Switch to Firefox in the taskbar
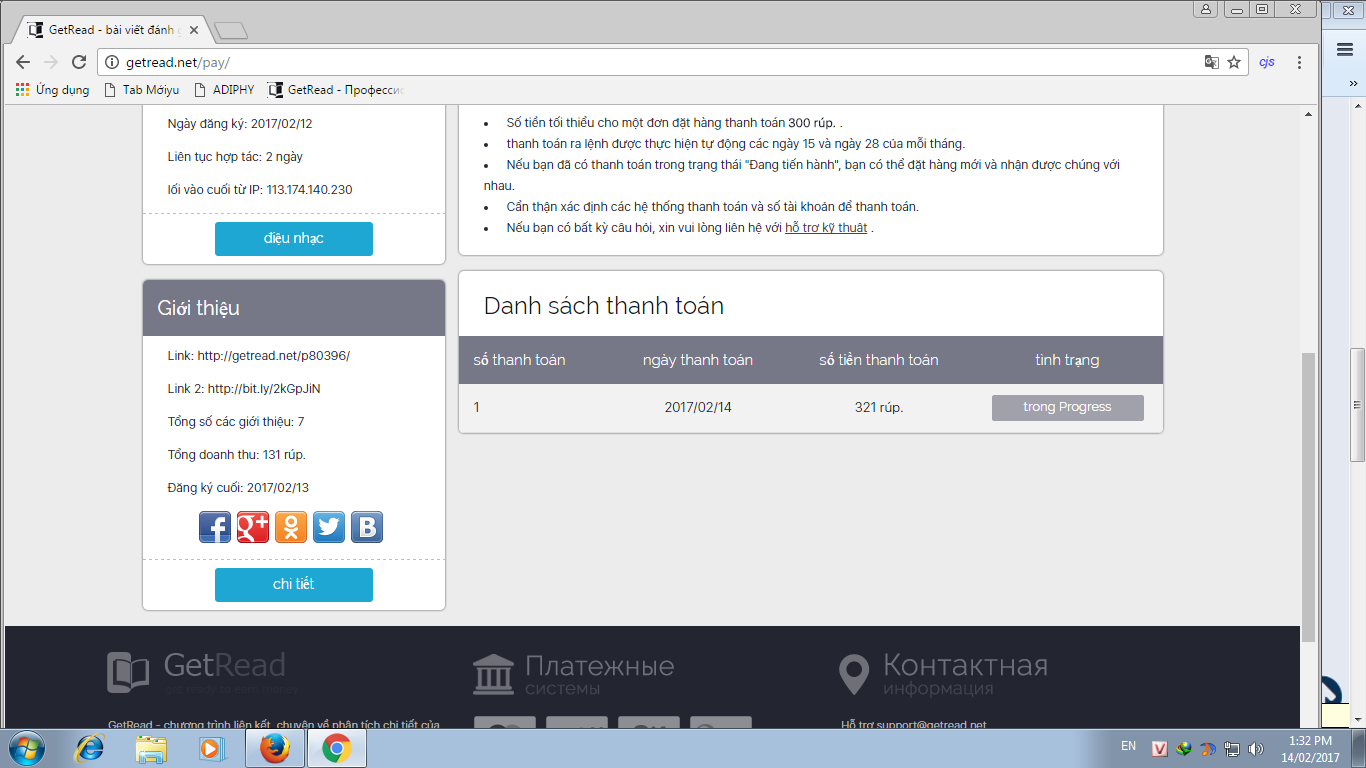The height and width of the screenshot is (768, 1366). coord(274,748)
